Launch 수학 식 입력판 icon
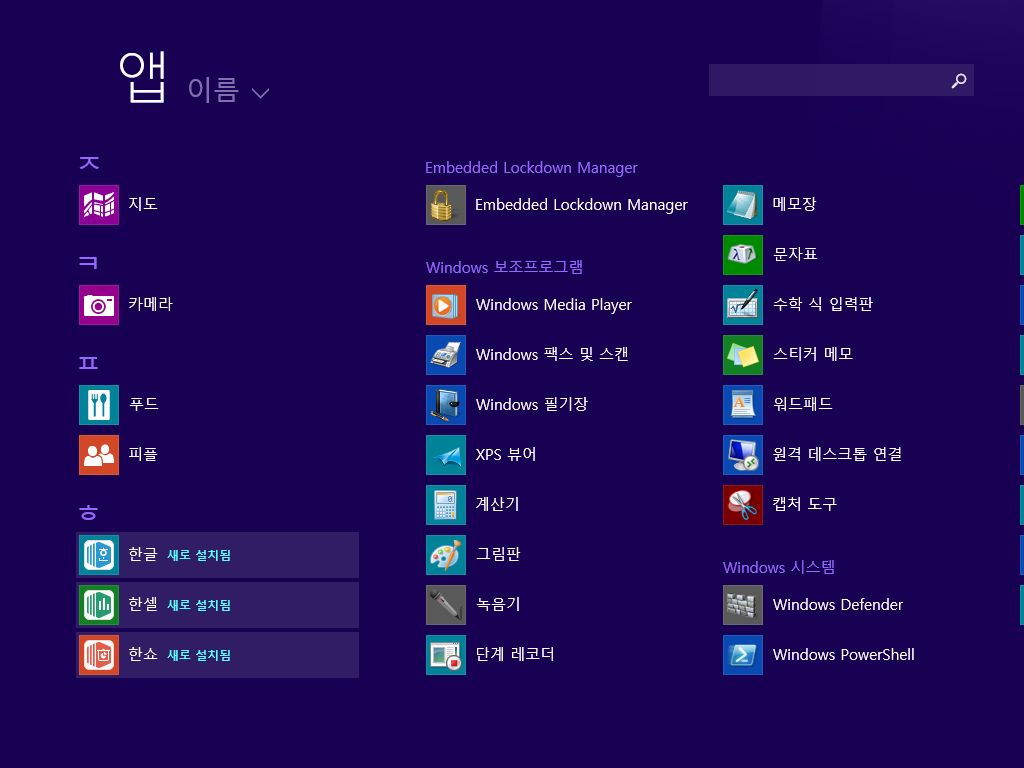This screenshot has height=768, width=1024. tap(743, 305)
